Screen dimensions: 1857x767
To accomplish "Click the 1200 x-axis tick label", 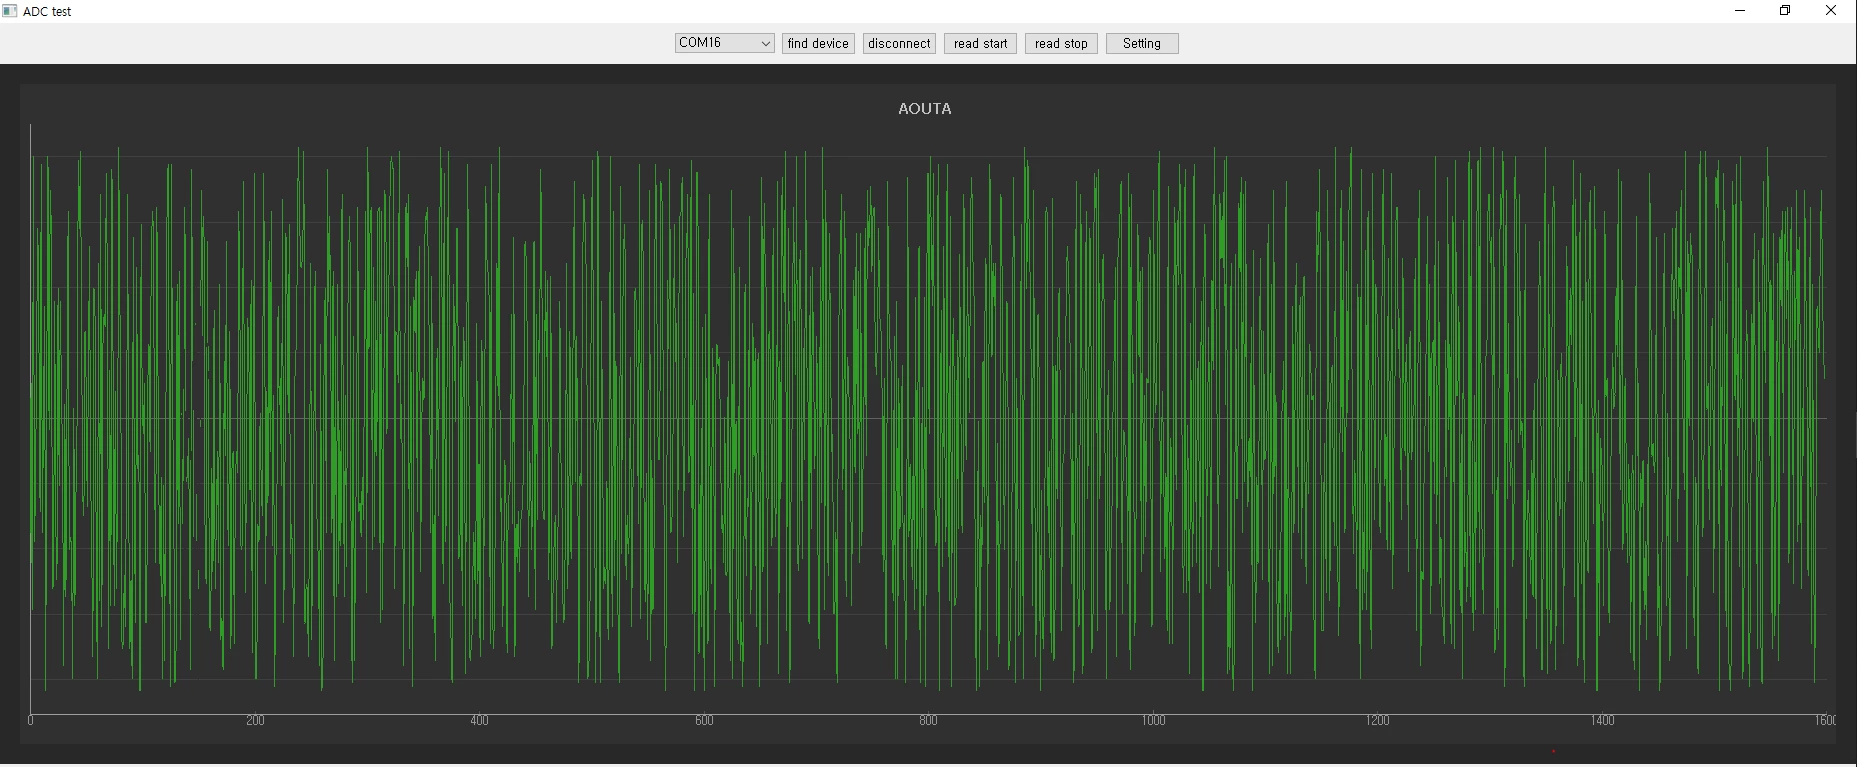I will [1377, 721].
